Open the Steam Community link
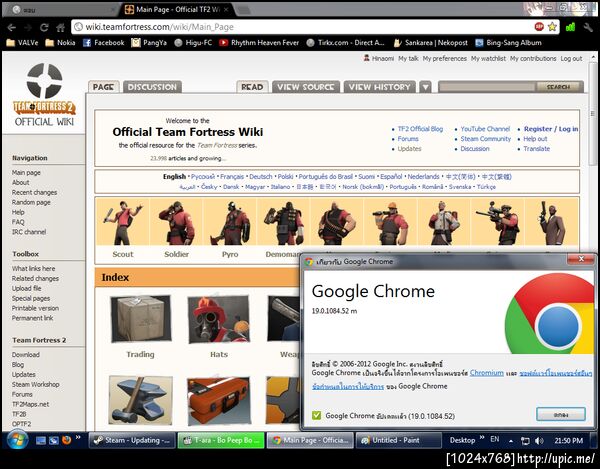 [x=486, y=139]
